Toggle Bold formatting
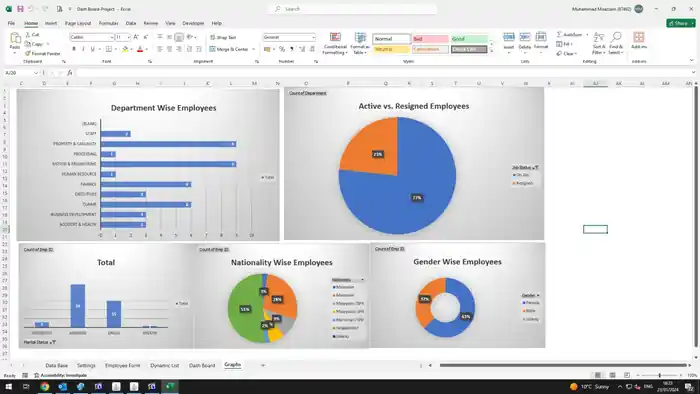This screenshot has height=394, width=700. [x=74, y=49]
